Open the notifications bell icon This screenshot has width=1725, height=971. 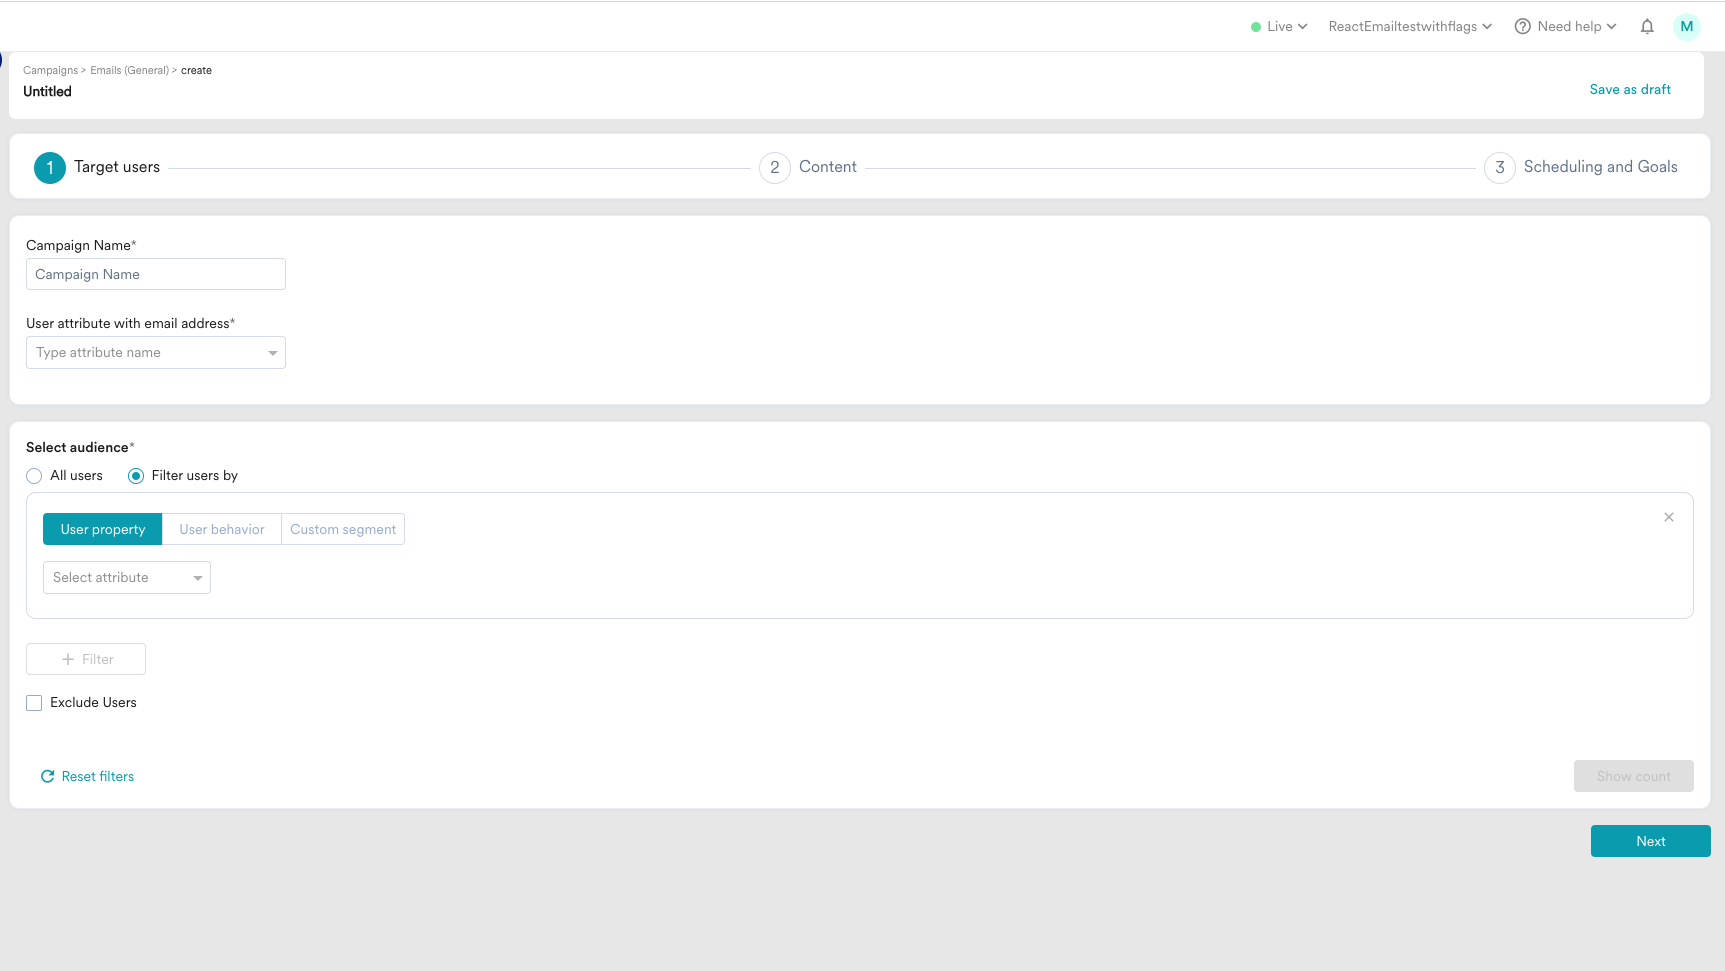1647,27
